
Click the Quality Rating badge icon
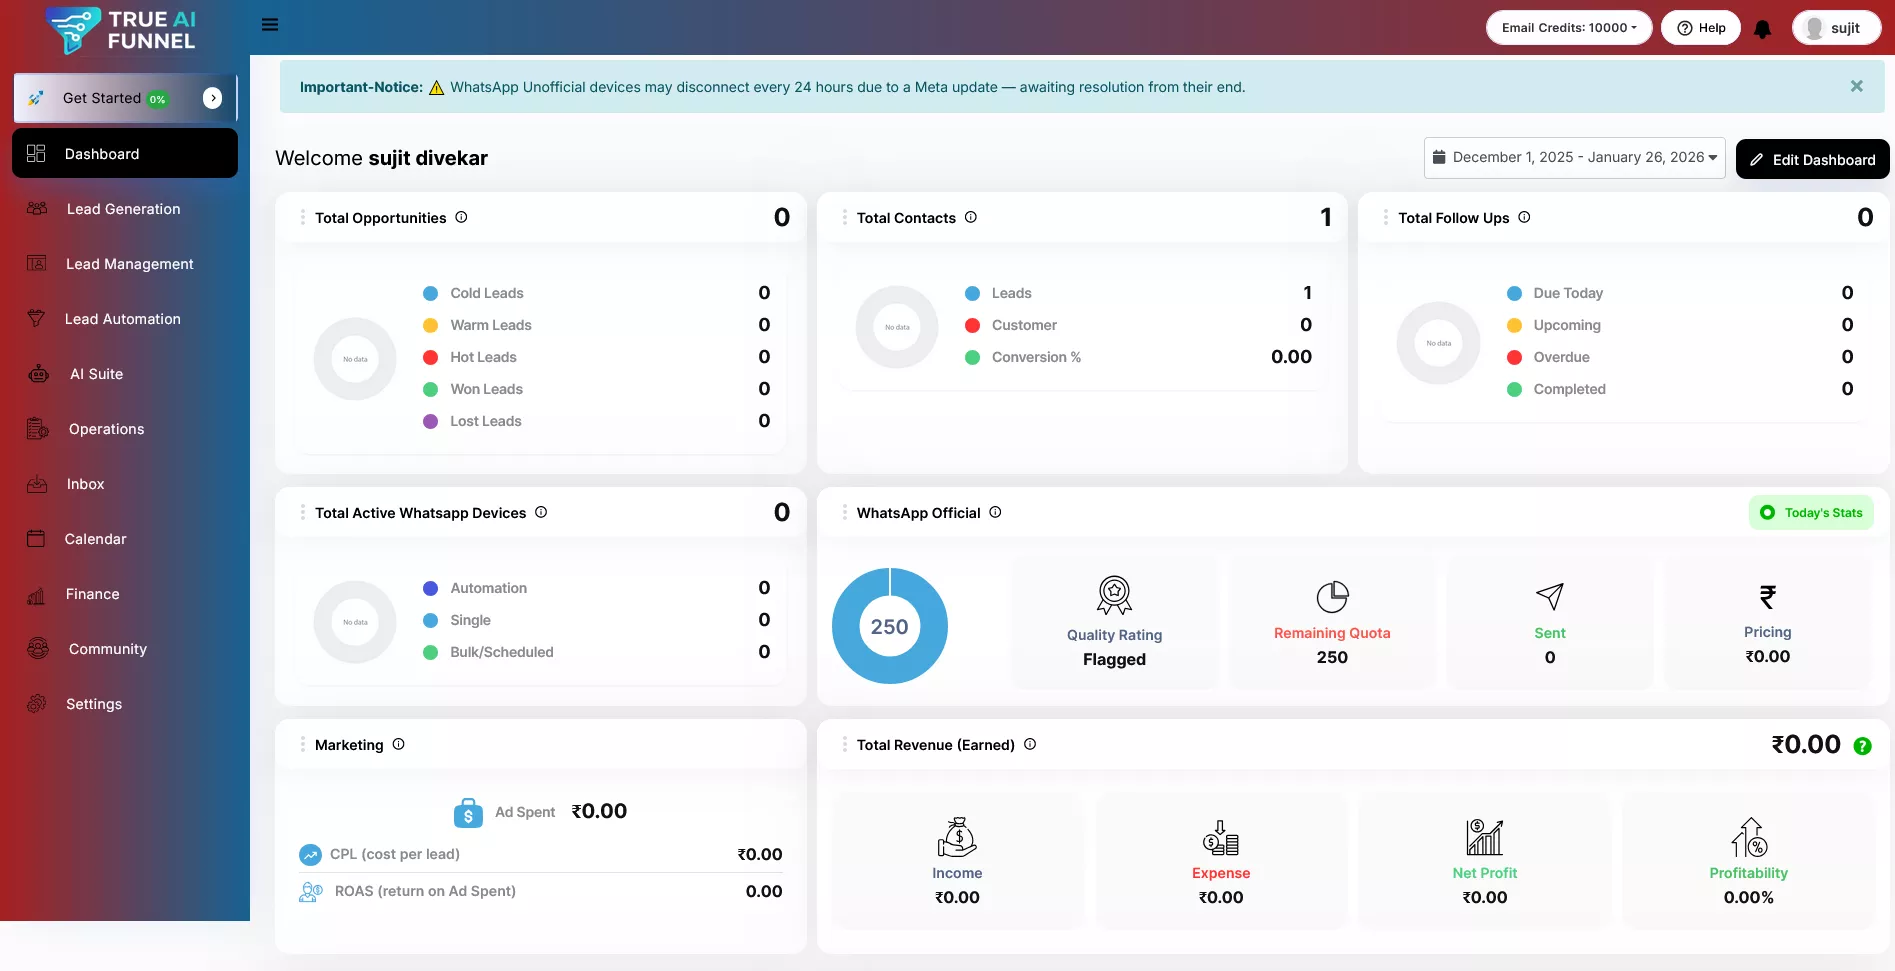[x=1114, y=595]
